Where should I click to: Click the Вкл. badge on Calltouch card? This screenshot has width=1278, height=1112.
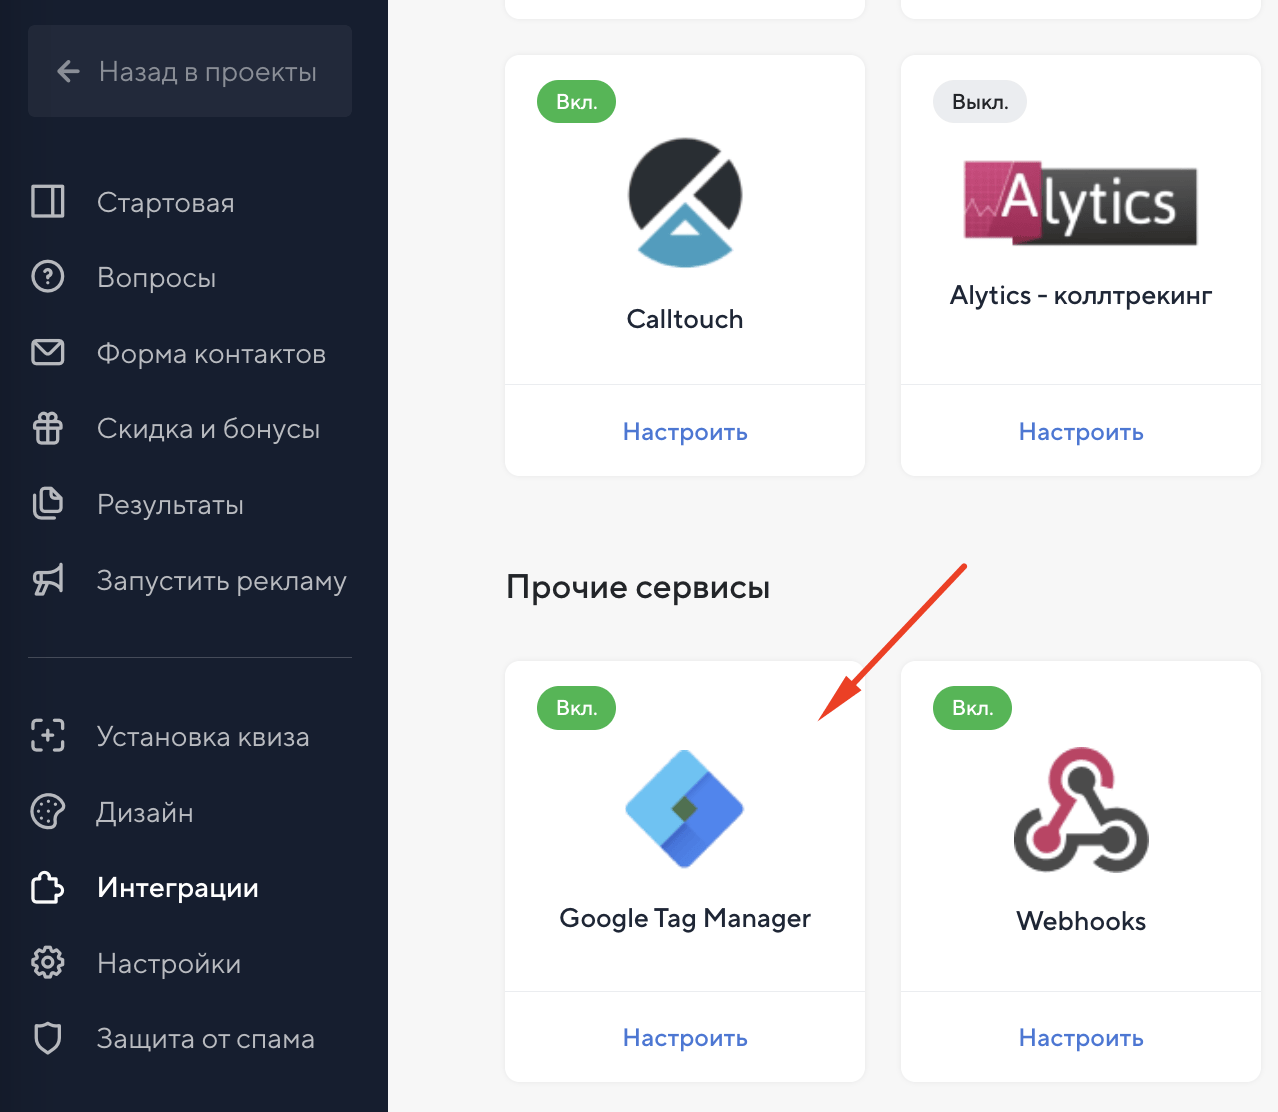point(576,102)
